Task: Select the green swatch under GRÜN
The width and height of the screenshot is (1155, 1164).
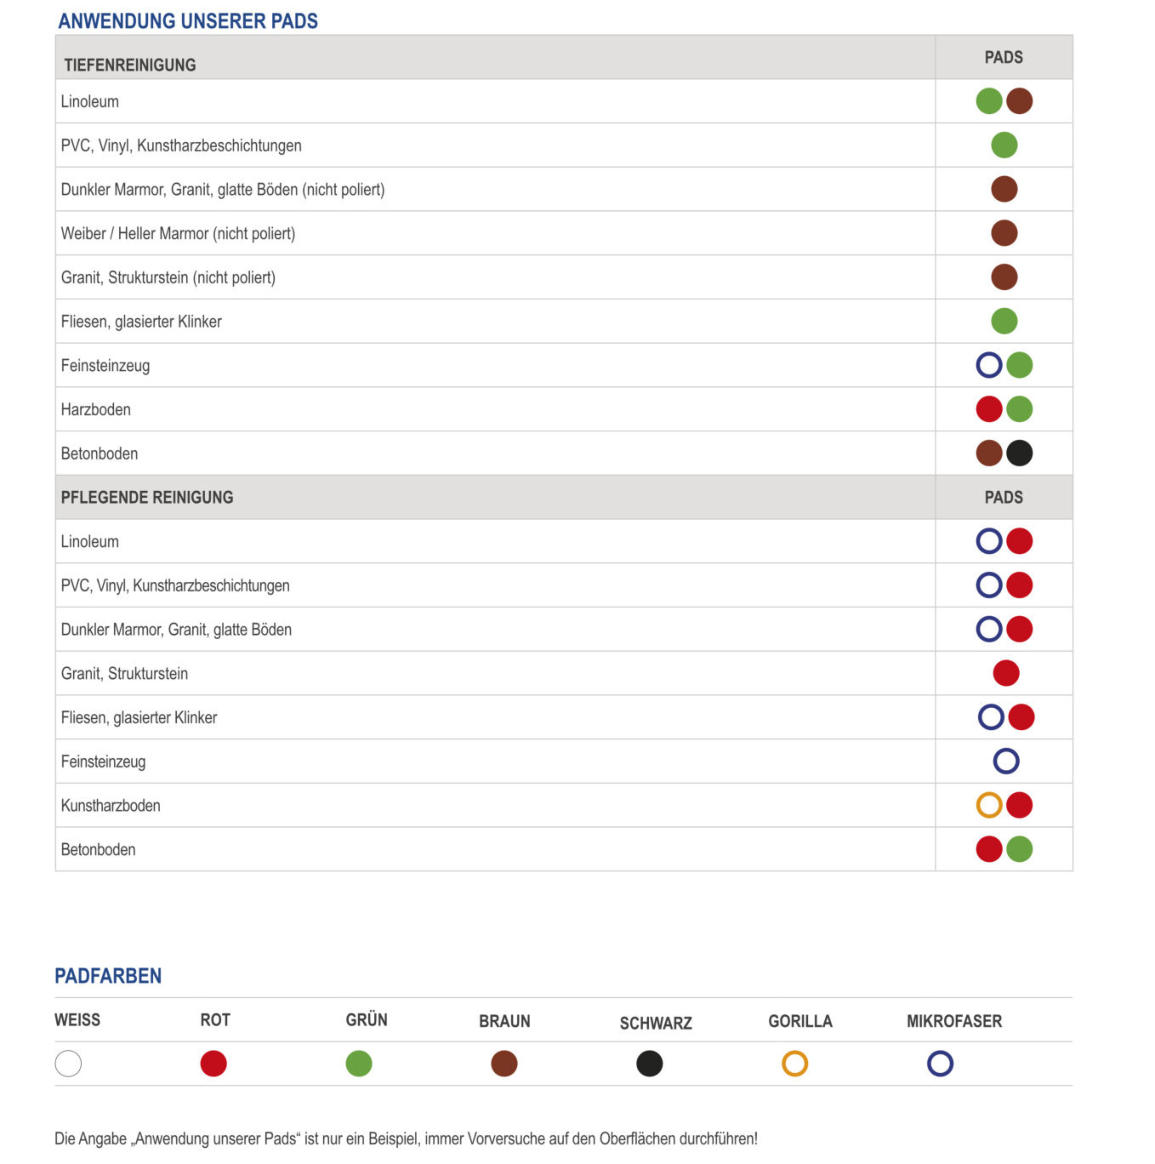Action: pyautogui.click(x=359, y=1063)
